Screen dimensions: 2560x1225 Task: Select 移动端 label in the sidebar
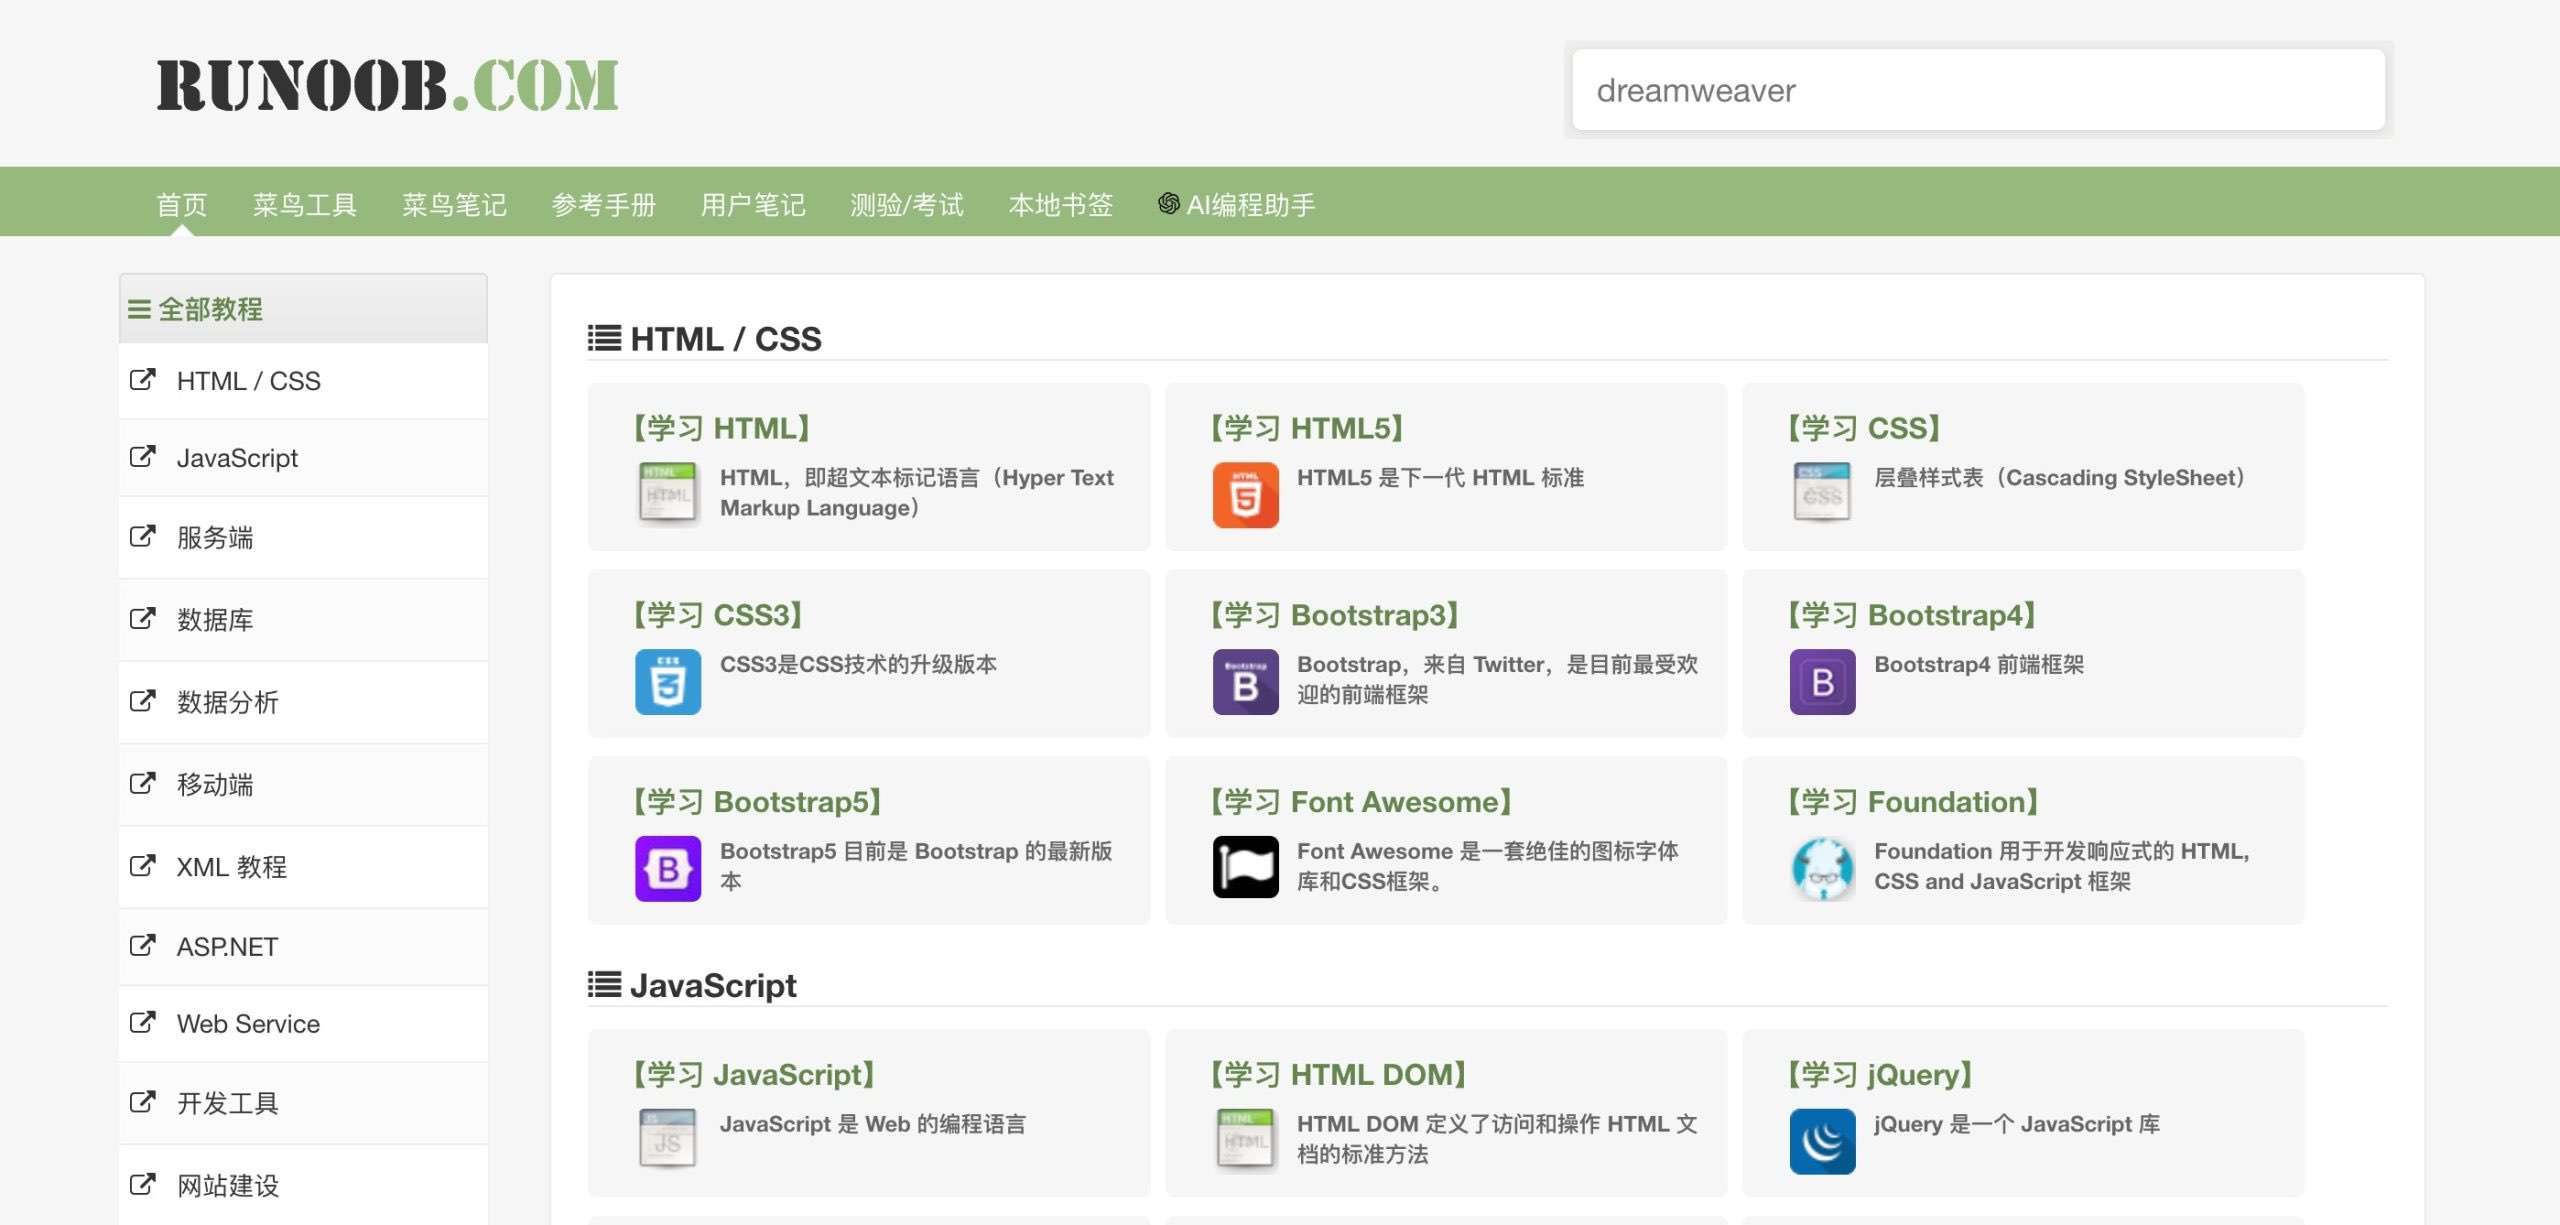coord(215,785)
